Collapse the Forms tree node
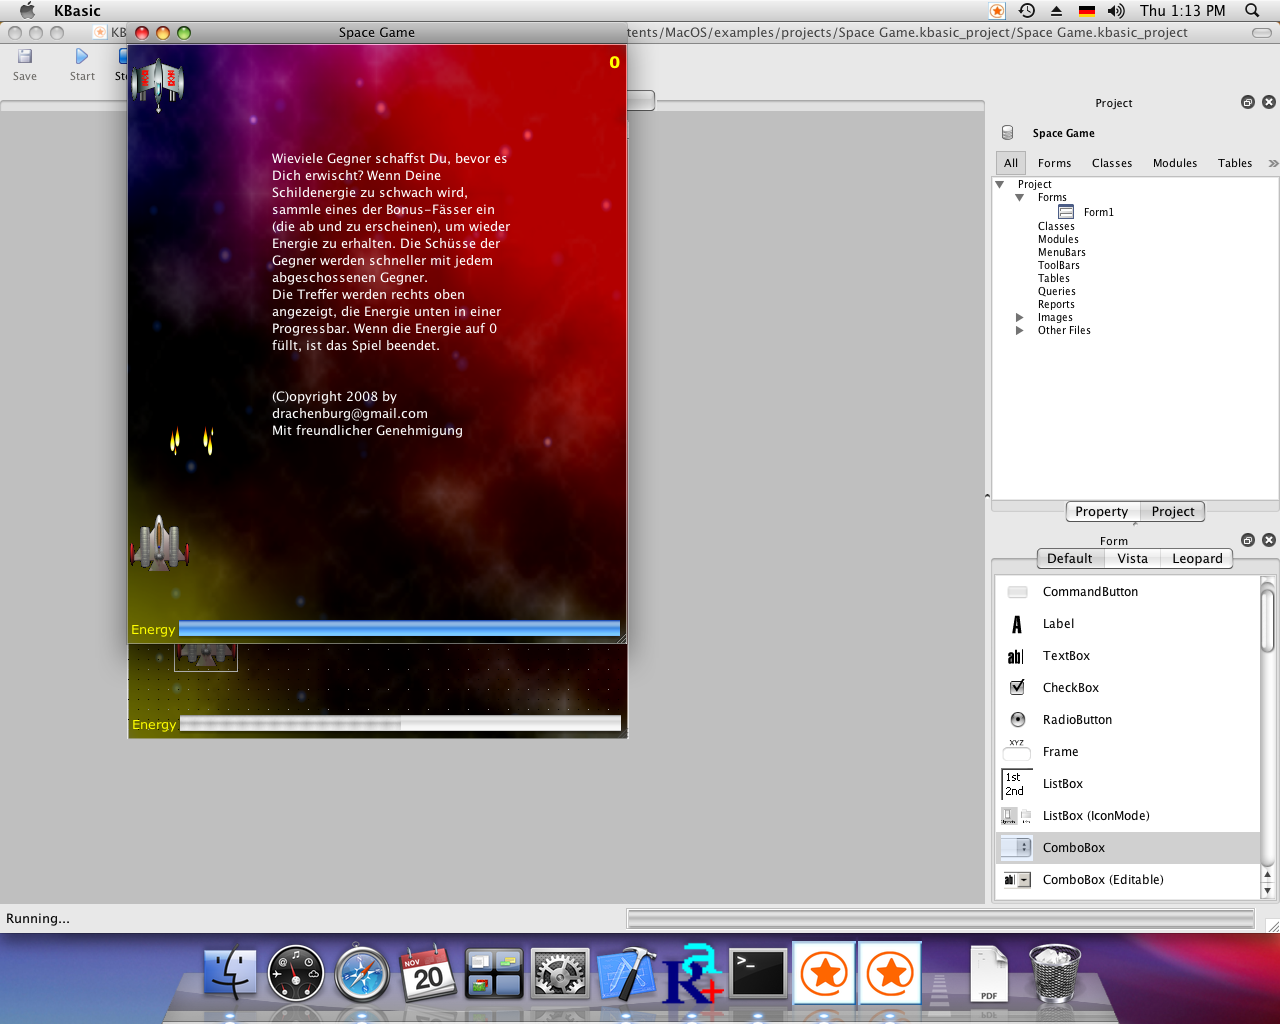The width and height of the screenshot is (1280, 1024). [1020, 198]
